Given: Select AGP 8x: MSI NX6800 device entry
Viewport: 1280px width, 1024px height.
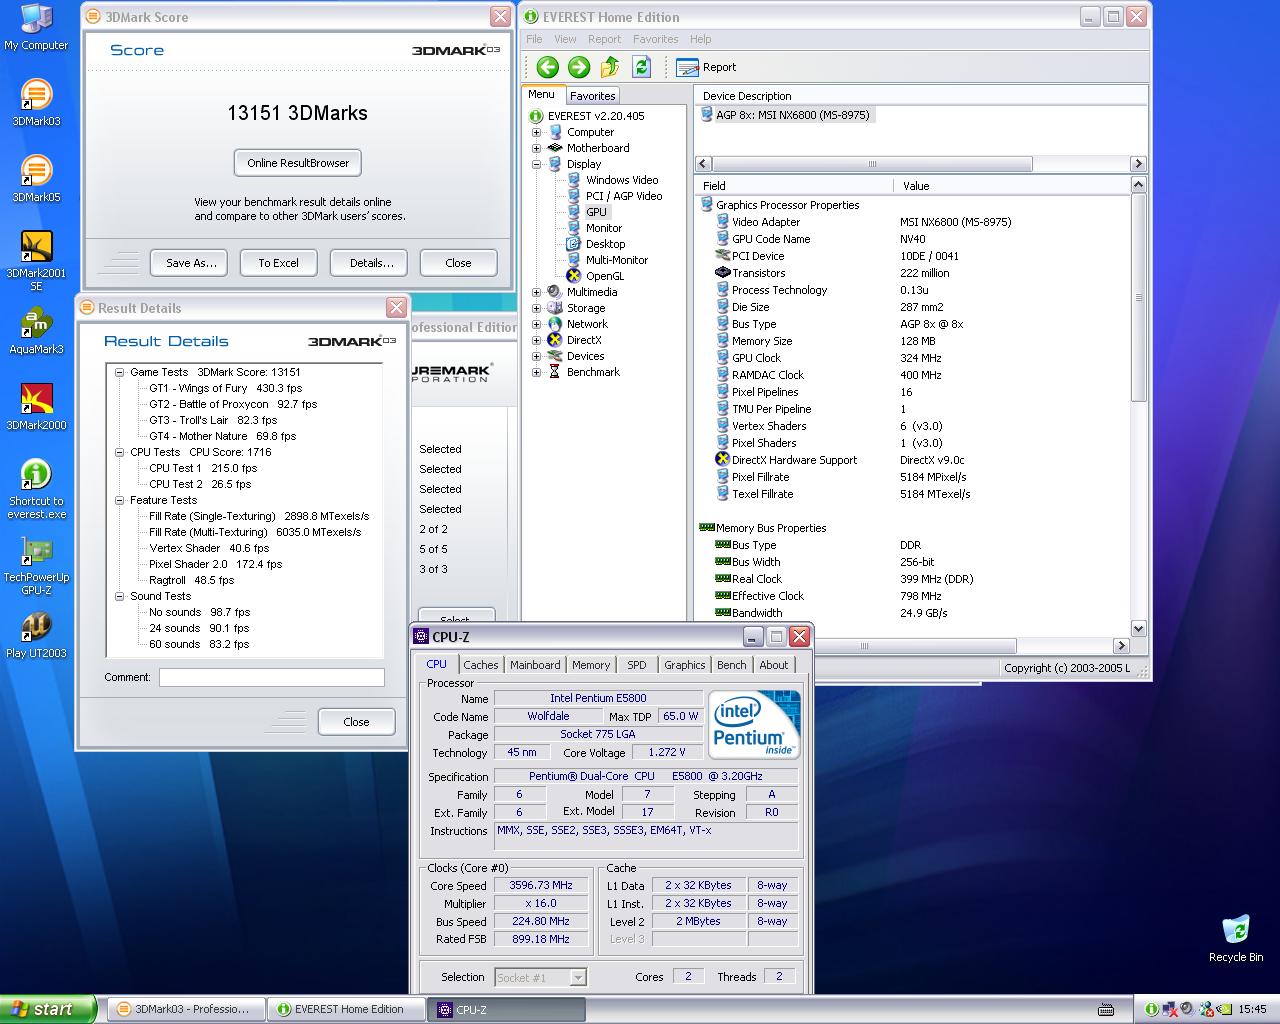Looking at the screenshot, I should pyautogui.click(x=786, y=115).
